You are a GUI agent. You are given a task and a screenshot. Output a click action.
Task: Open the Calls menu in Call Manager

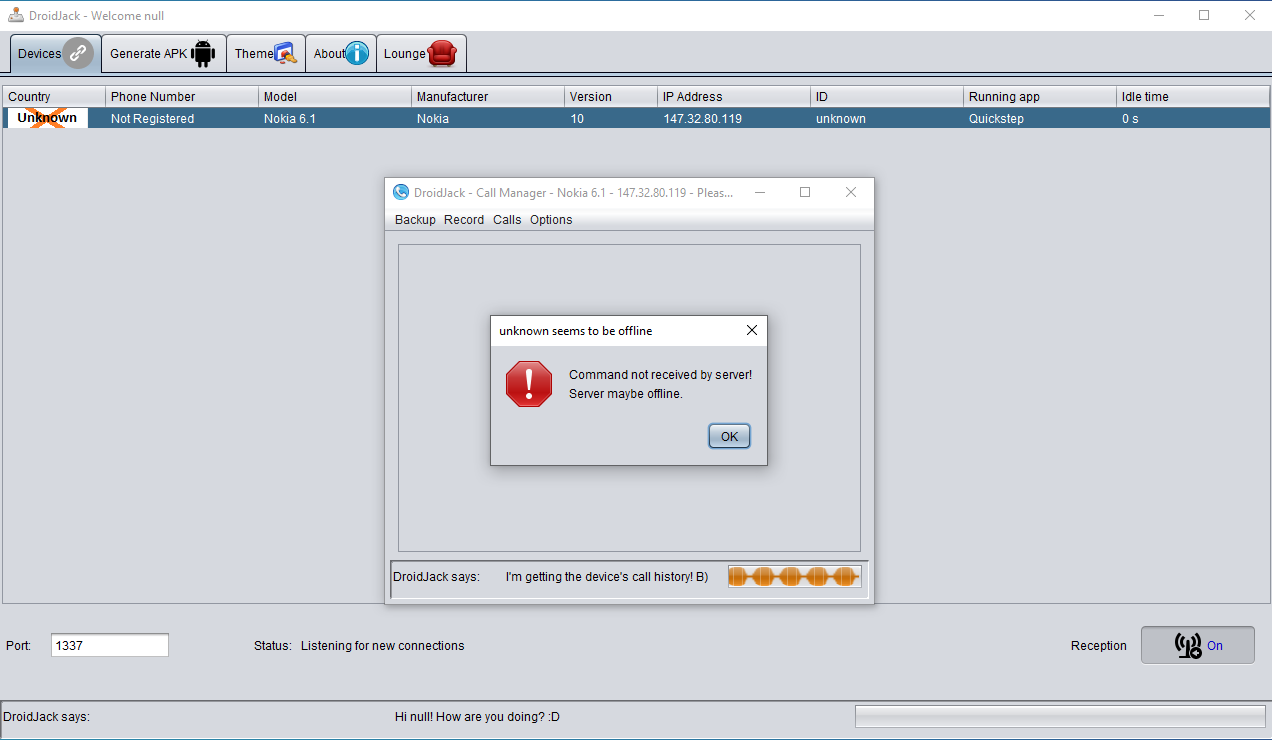[x=507, y=220]
